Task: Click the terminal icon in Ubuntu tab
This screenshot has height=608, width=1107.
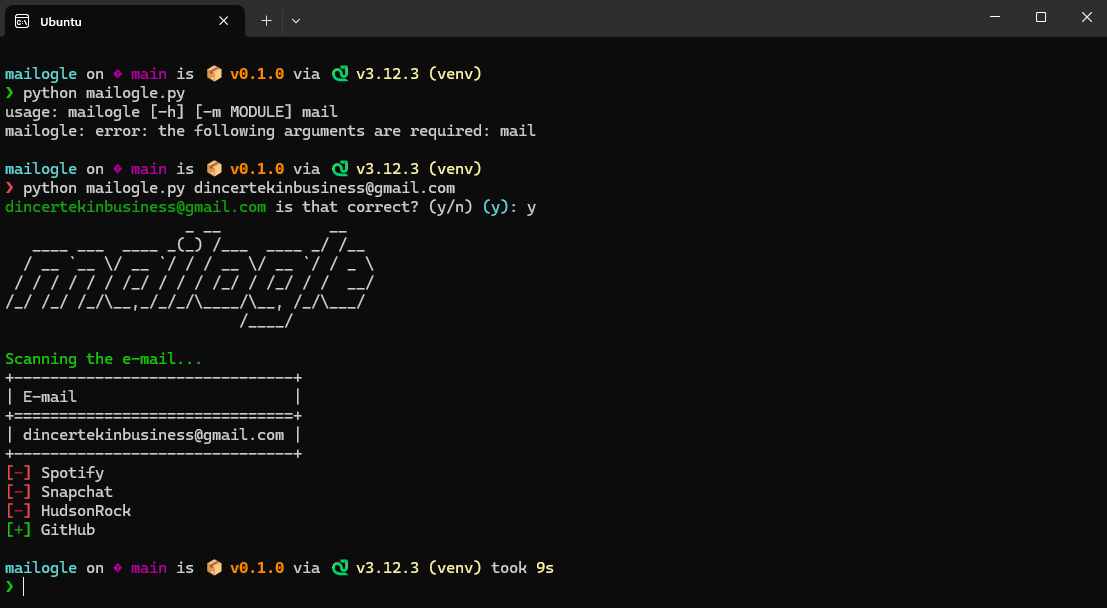Action: [22, 21]
